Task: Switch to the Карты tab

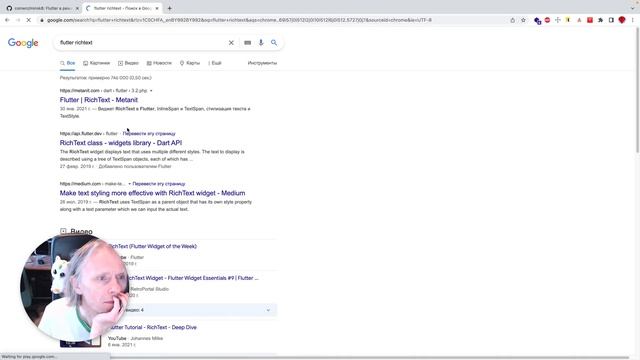Action: click(x=190, y=63)
